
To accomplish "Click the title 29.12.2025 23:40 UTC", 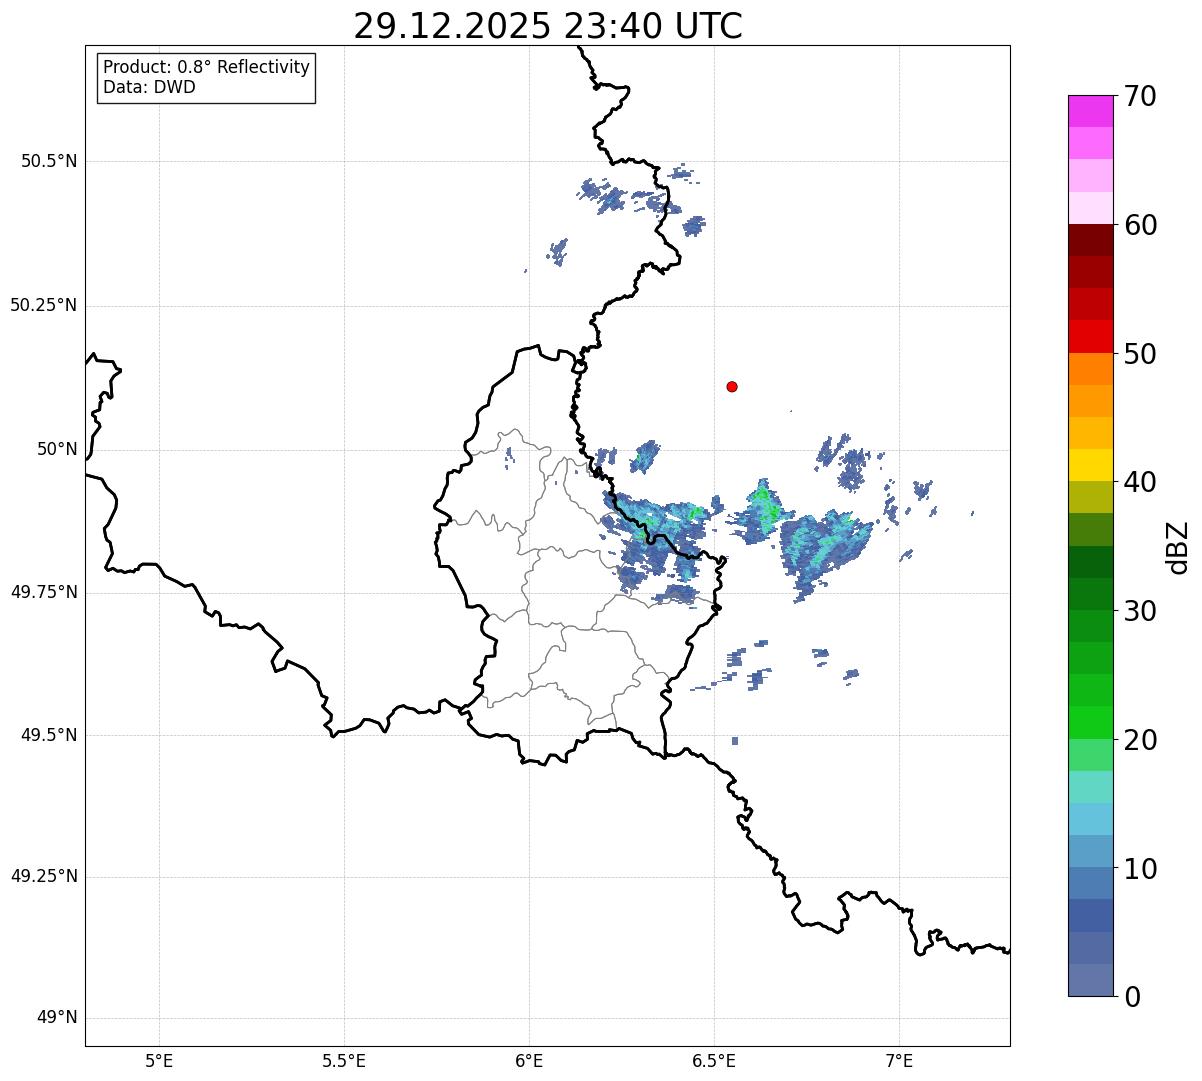I will coord(548,26).
